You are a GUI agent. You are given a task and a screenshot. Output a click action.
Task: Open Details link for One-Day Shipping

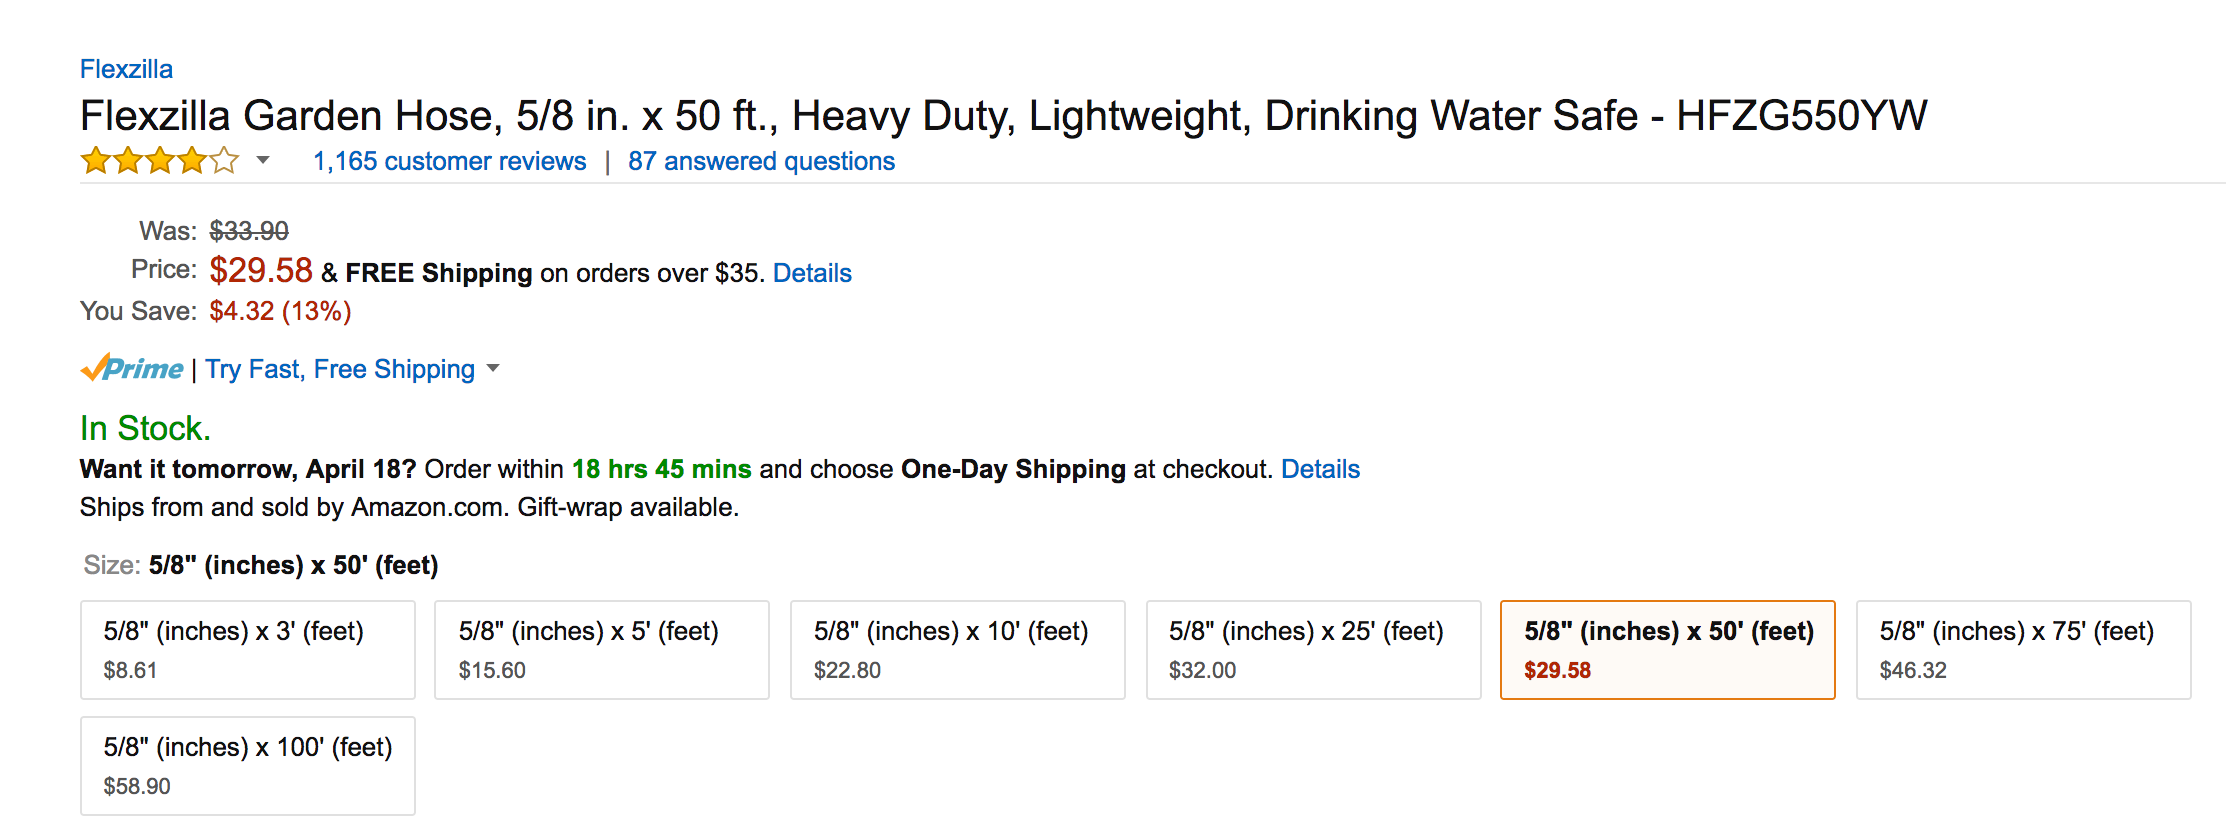point(1320,469)
